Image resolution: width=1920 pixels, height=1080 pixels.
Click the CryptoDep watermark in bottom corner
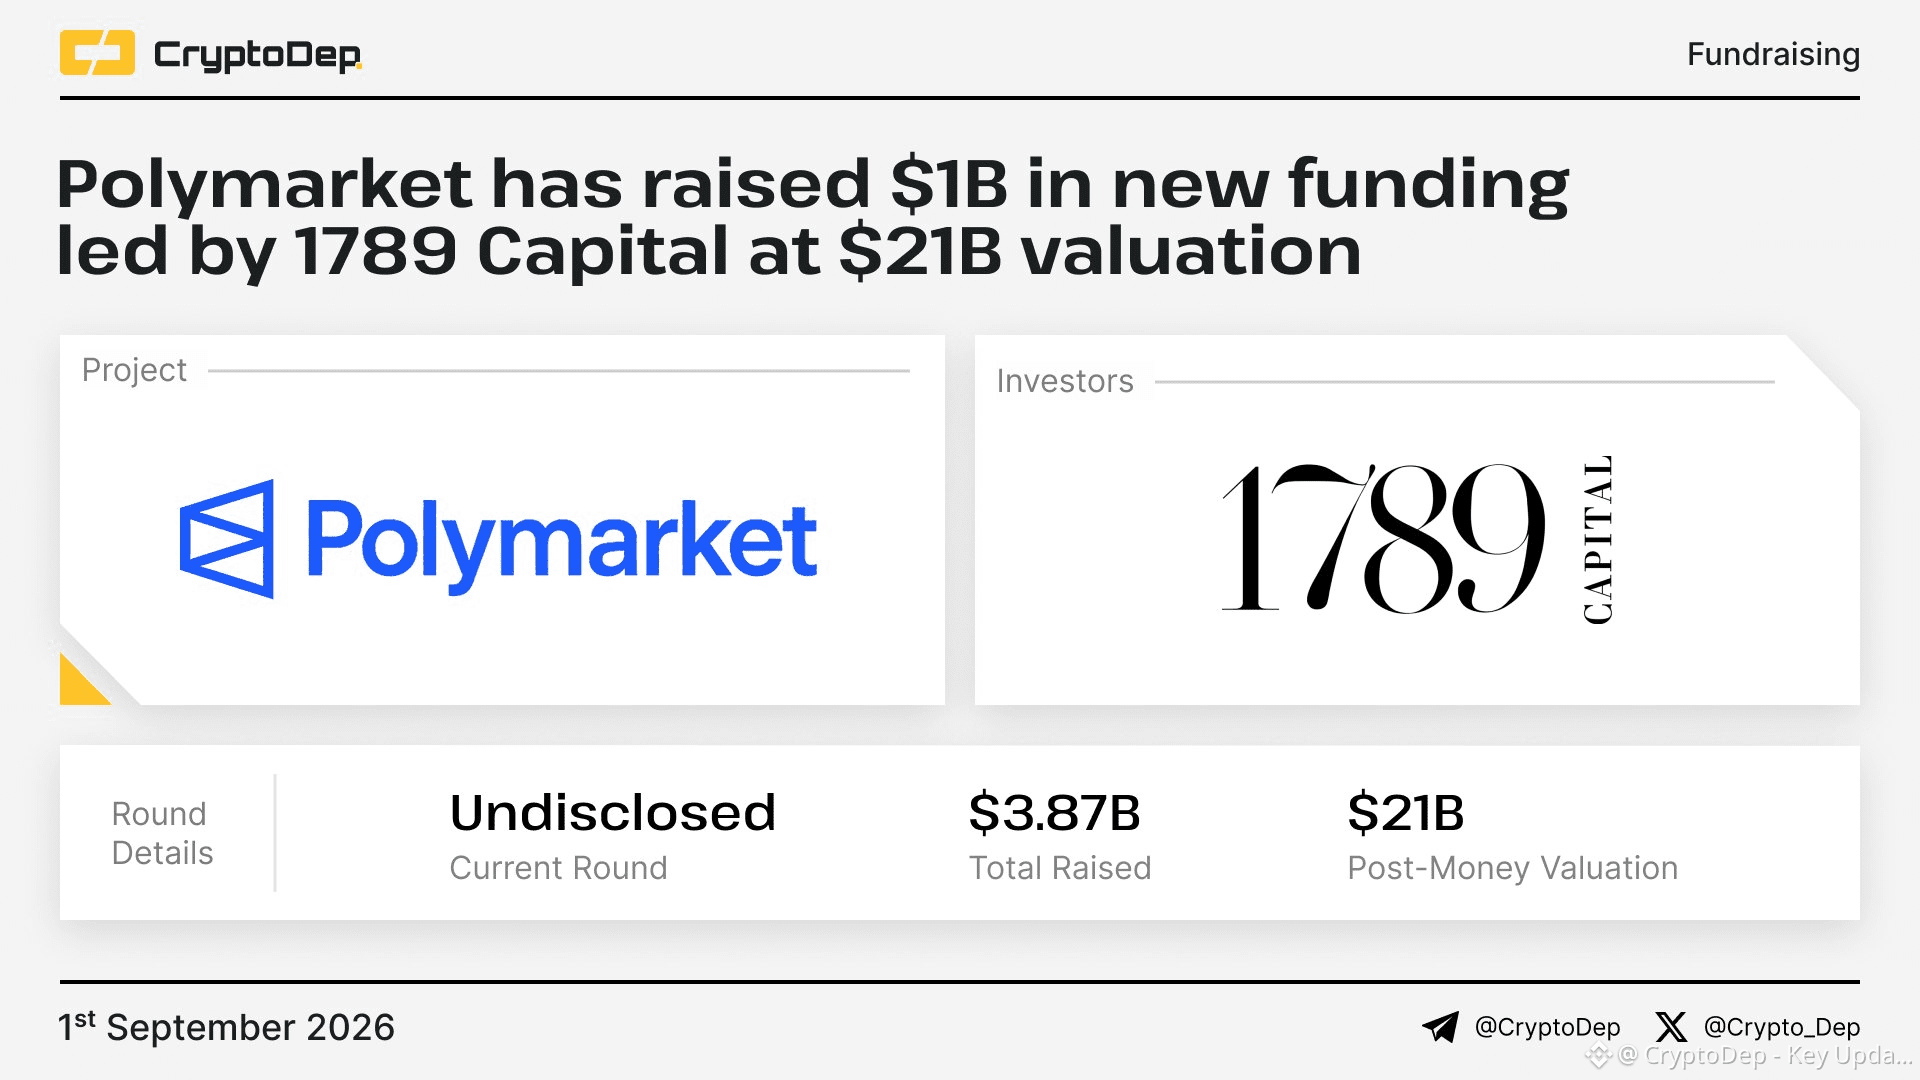pyautogui.click(x=1750, y=1056)
